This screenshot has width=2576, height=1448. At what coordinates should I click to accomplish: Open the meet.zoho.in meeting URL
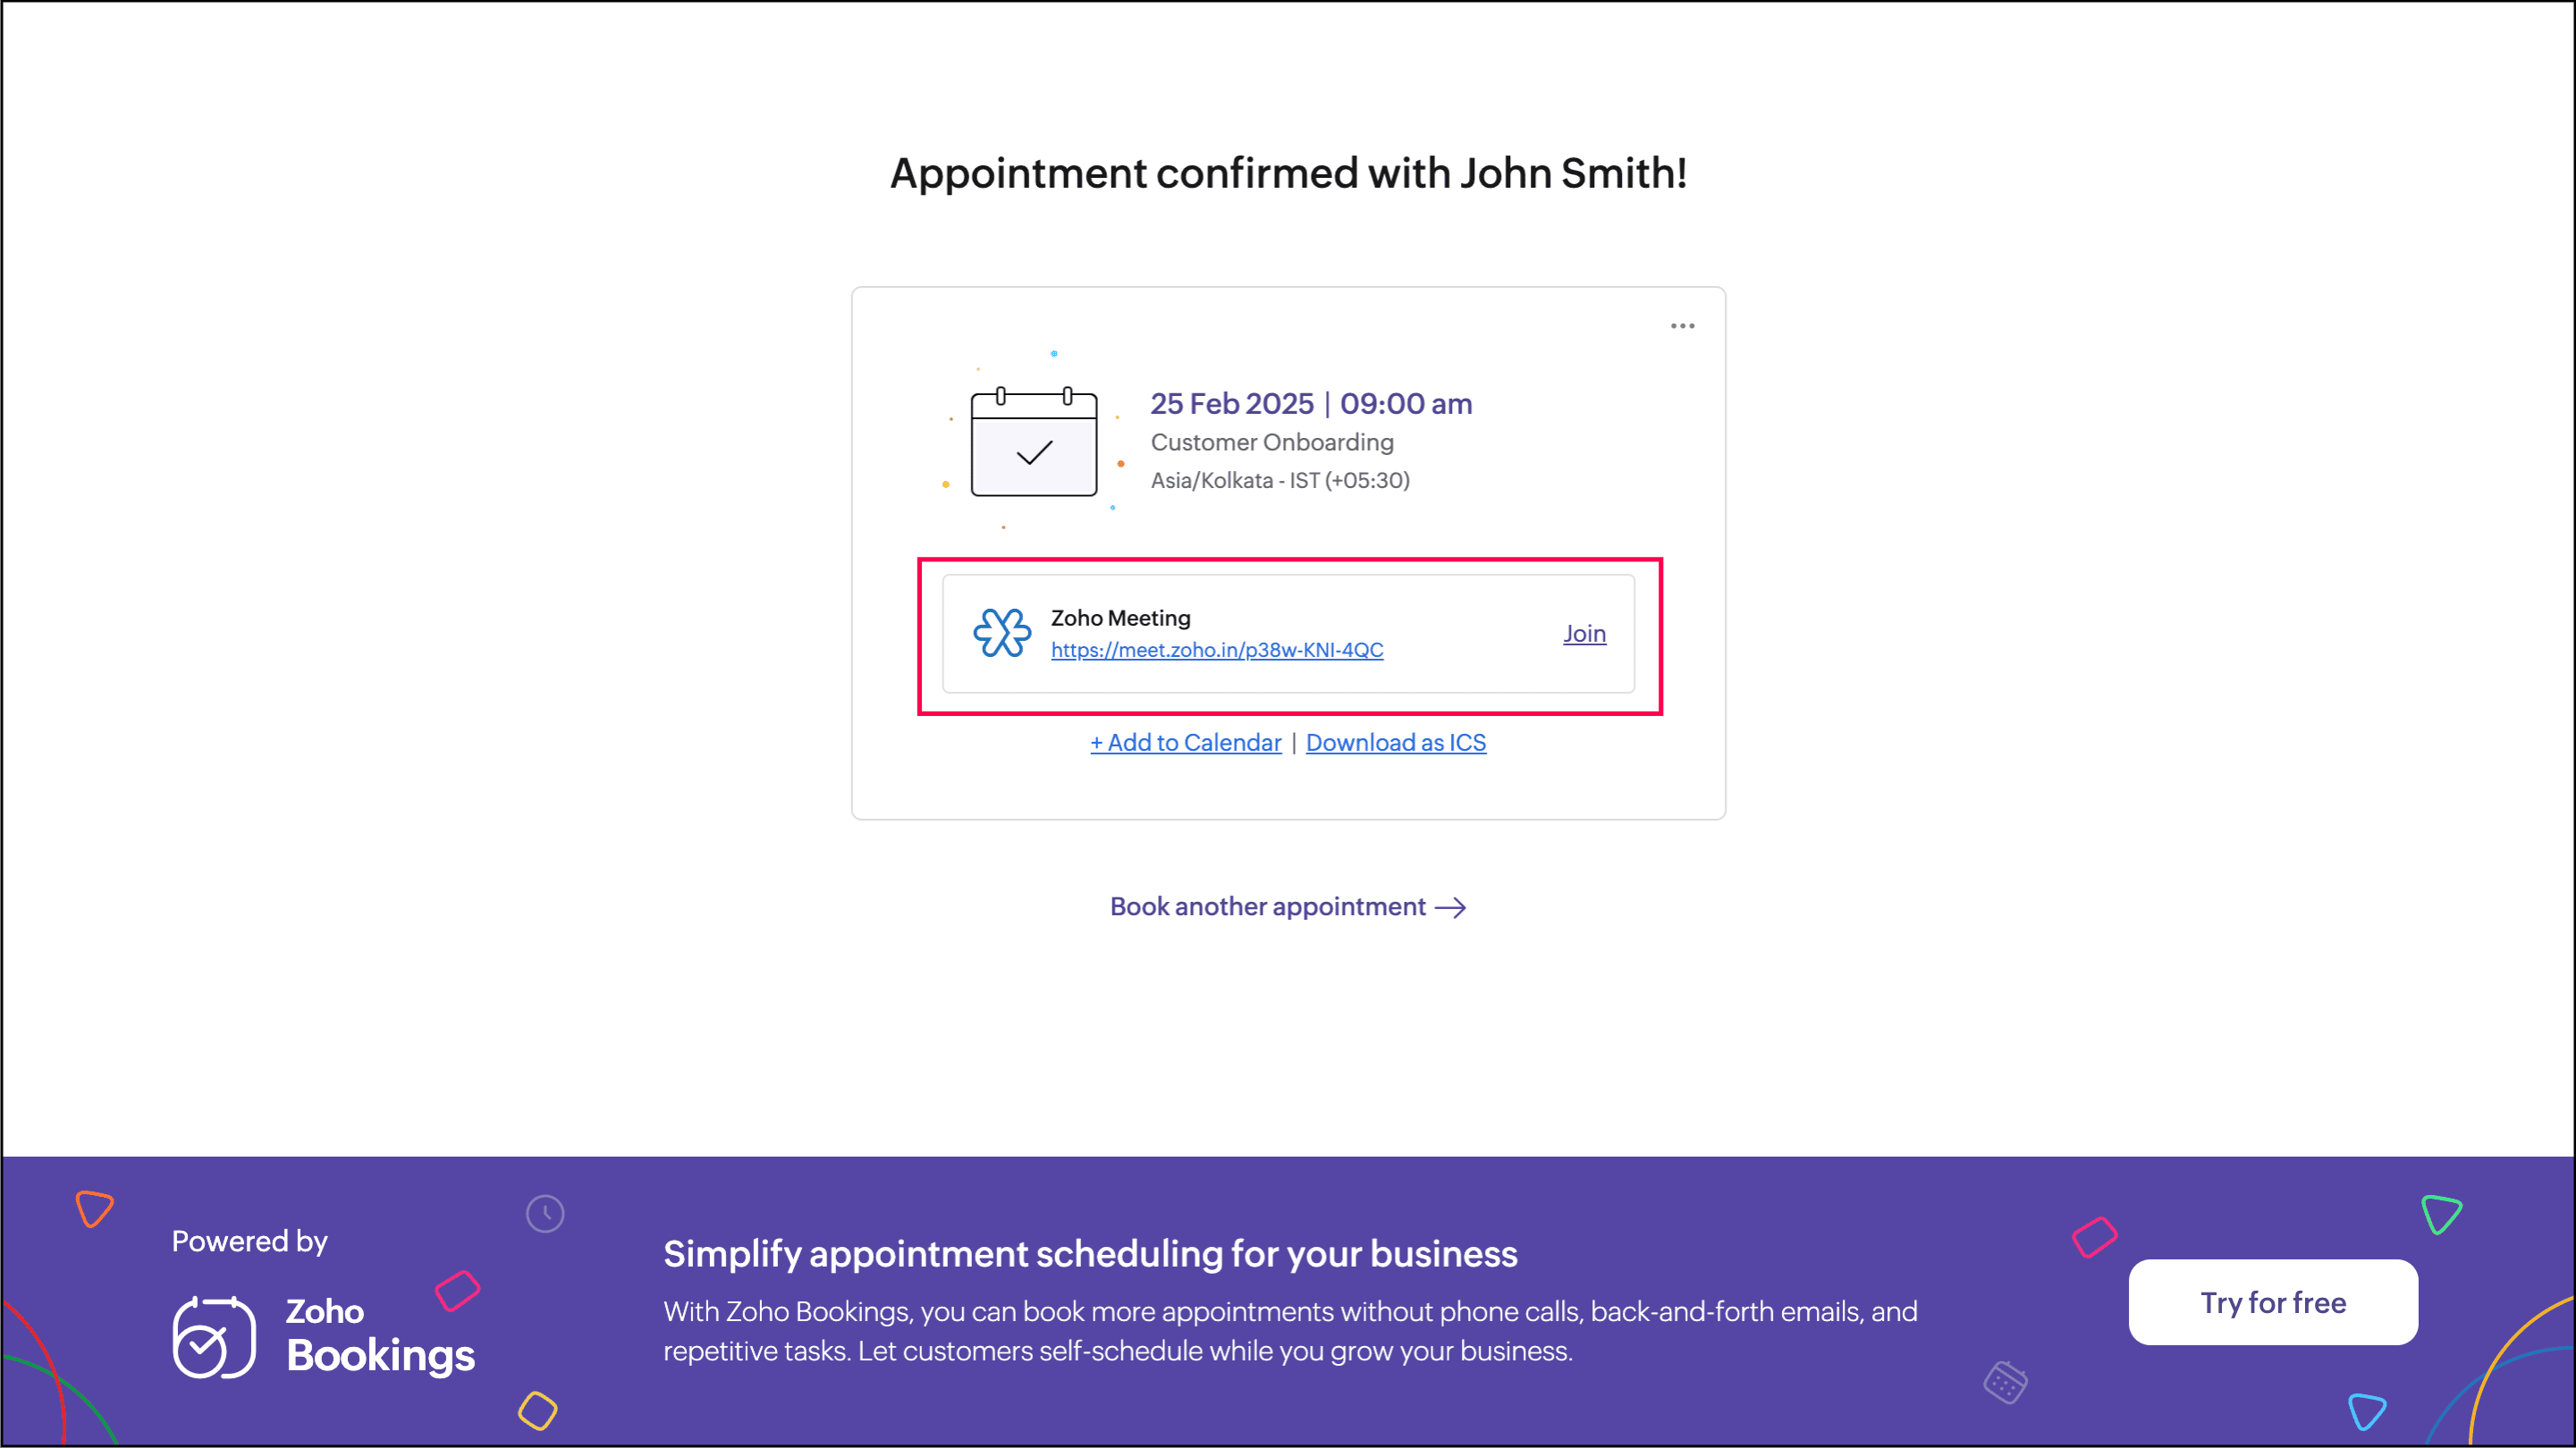[x=1216, y=650]
